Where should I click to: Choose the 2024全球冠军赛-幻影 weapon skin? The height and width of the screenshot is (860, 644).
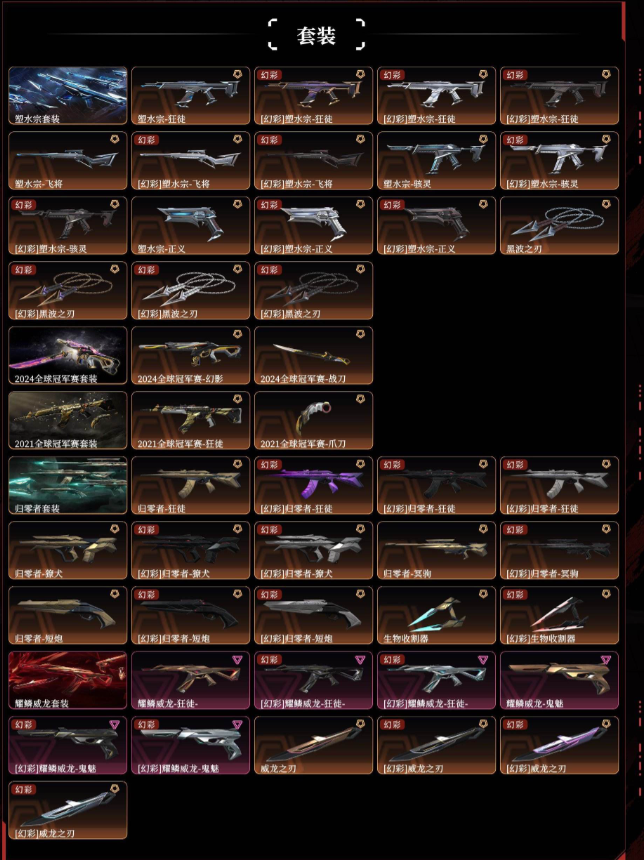(x=190, y=355)
